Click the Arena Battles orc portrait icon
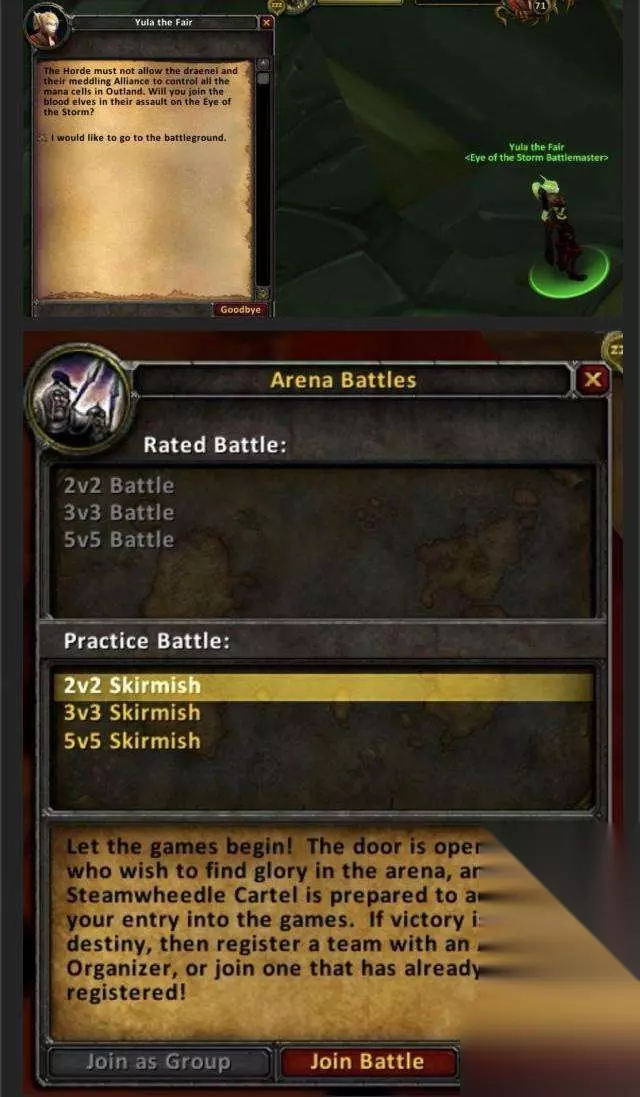The height and width of the screenshot is (1097, 640). (78, 397)
